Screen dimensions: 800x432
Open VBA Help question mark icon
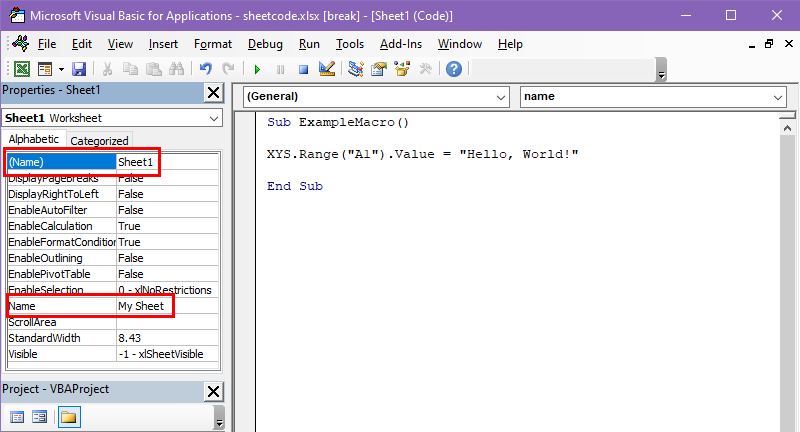tap(454, 69)
